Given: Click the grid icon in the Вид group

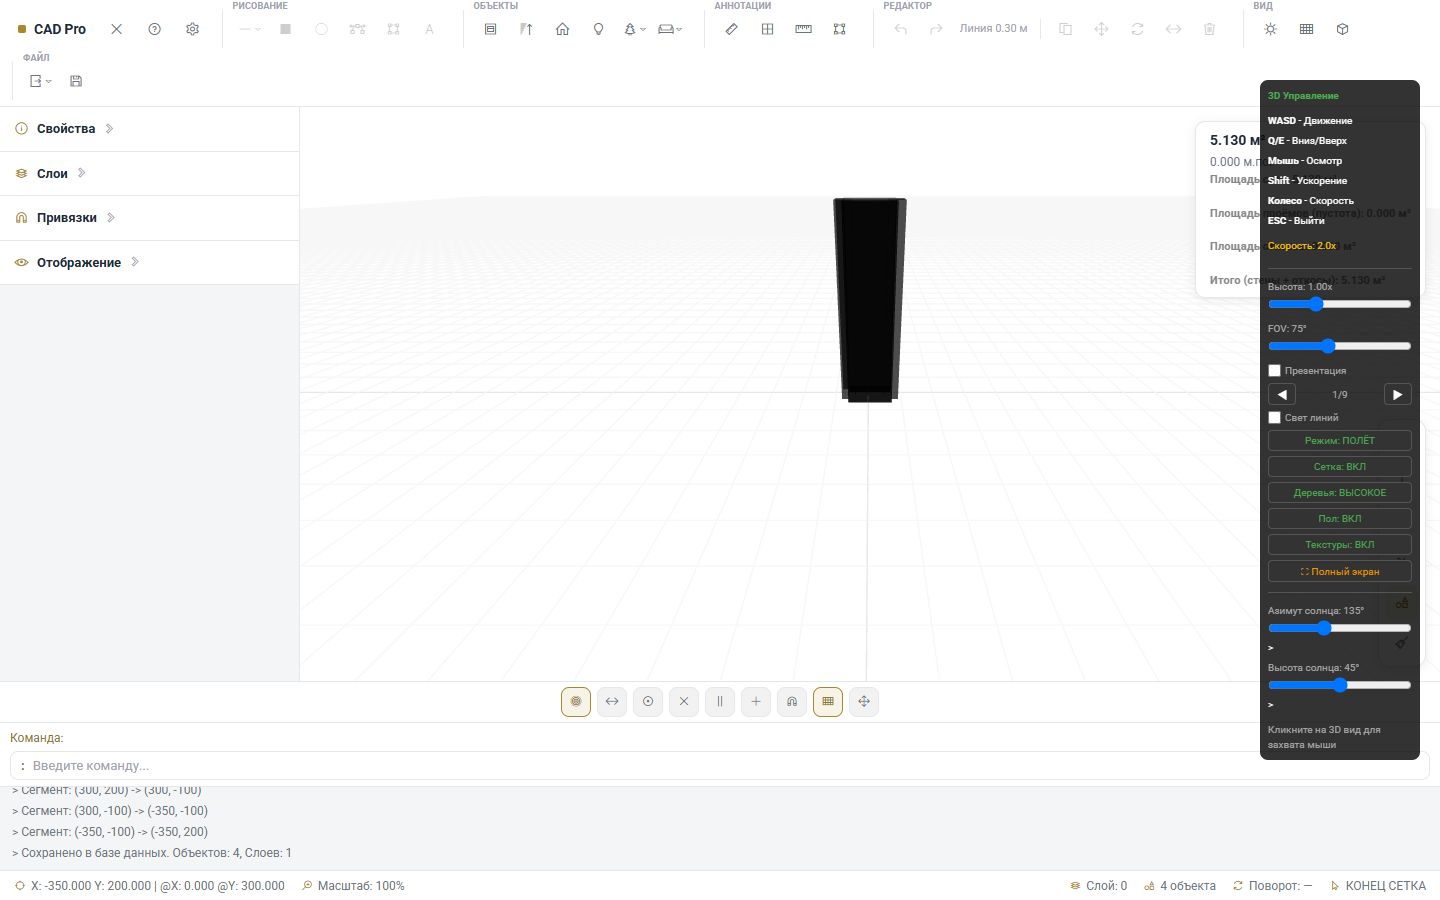Looking at the screenshot, I should click(x=1306, y=29).
